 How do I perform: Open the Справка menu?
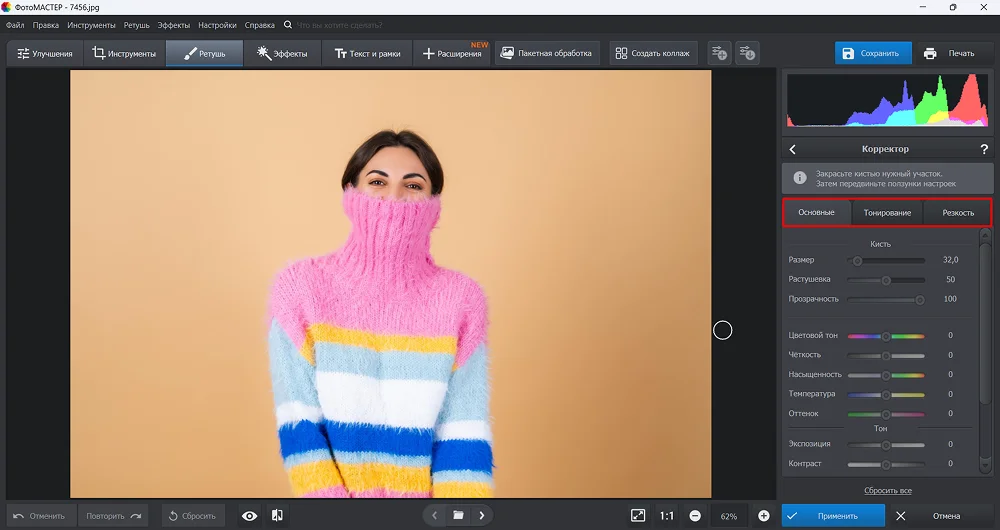pyautogui.click(x=260, y=25)
